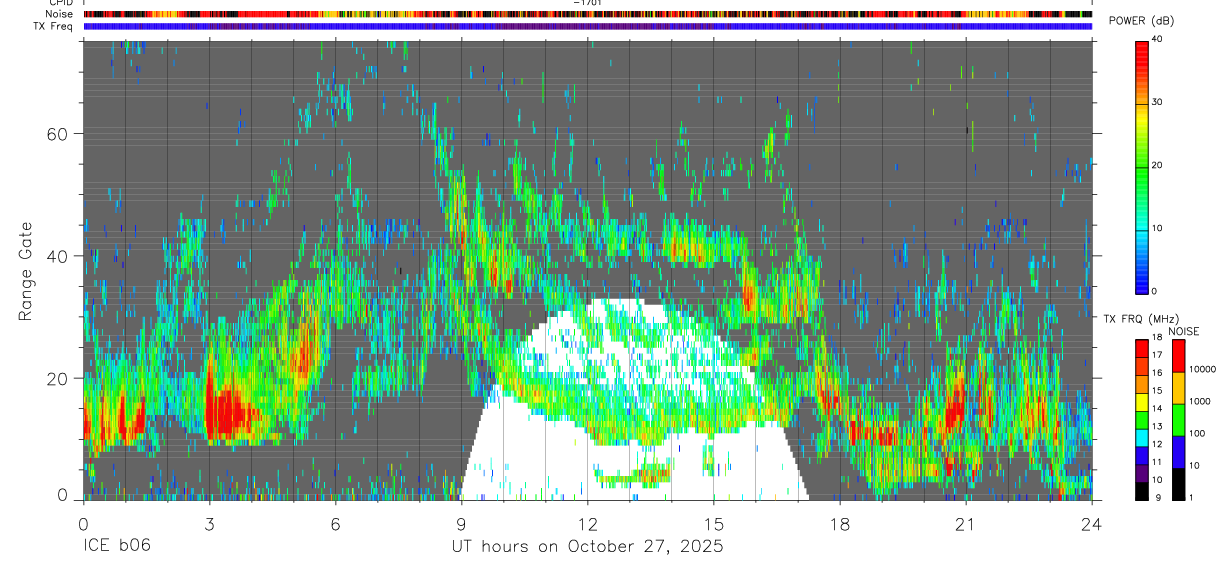The image size is (1228, 567).
Task: Pick the blue segment of noise legend
Action: tap(1178, 452)
